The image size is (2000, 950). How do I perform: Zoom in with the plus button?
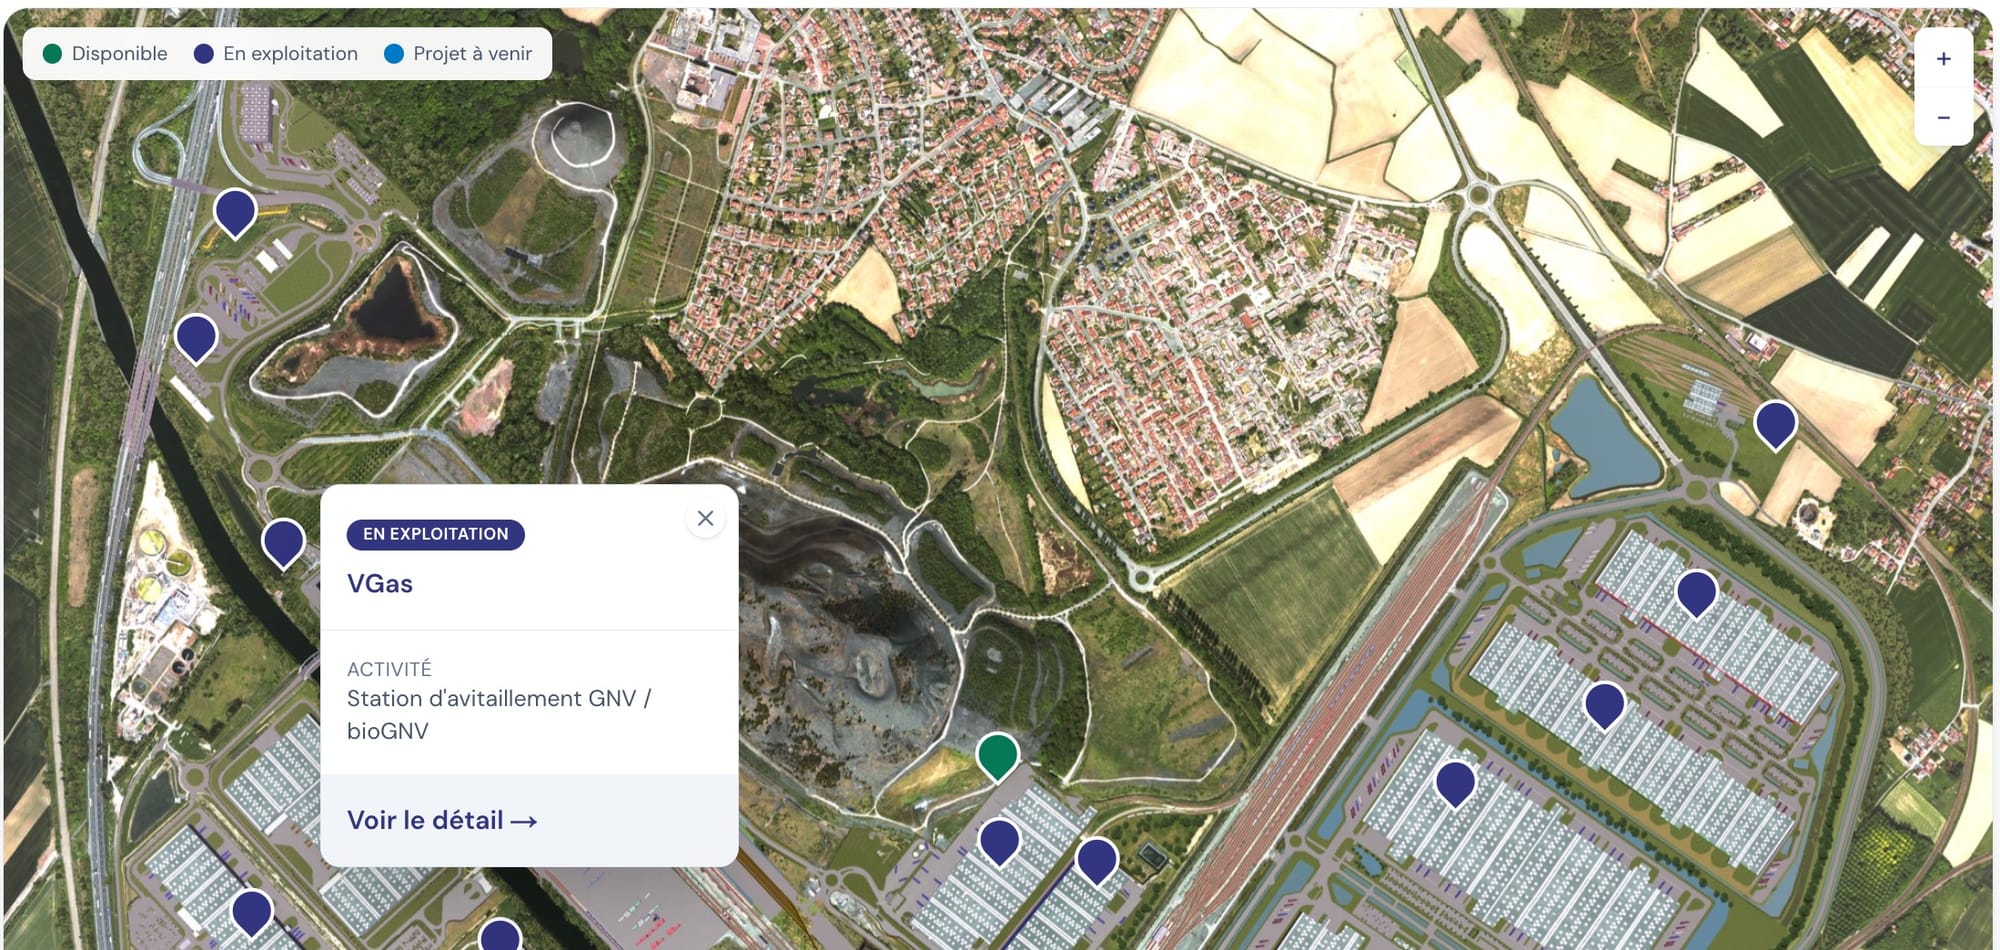coord(1943,59)
